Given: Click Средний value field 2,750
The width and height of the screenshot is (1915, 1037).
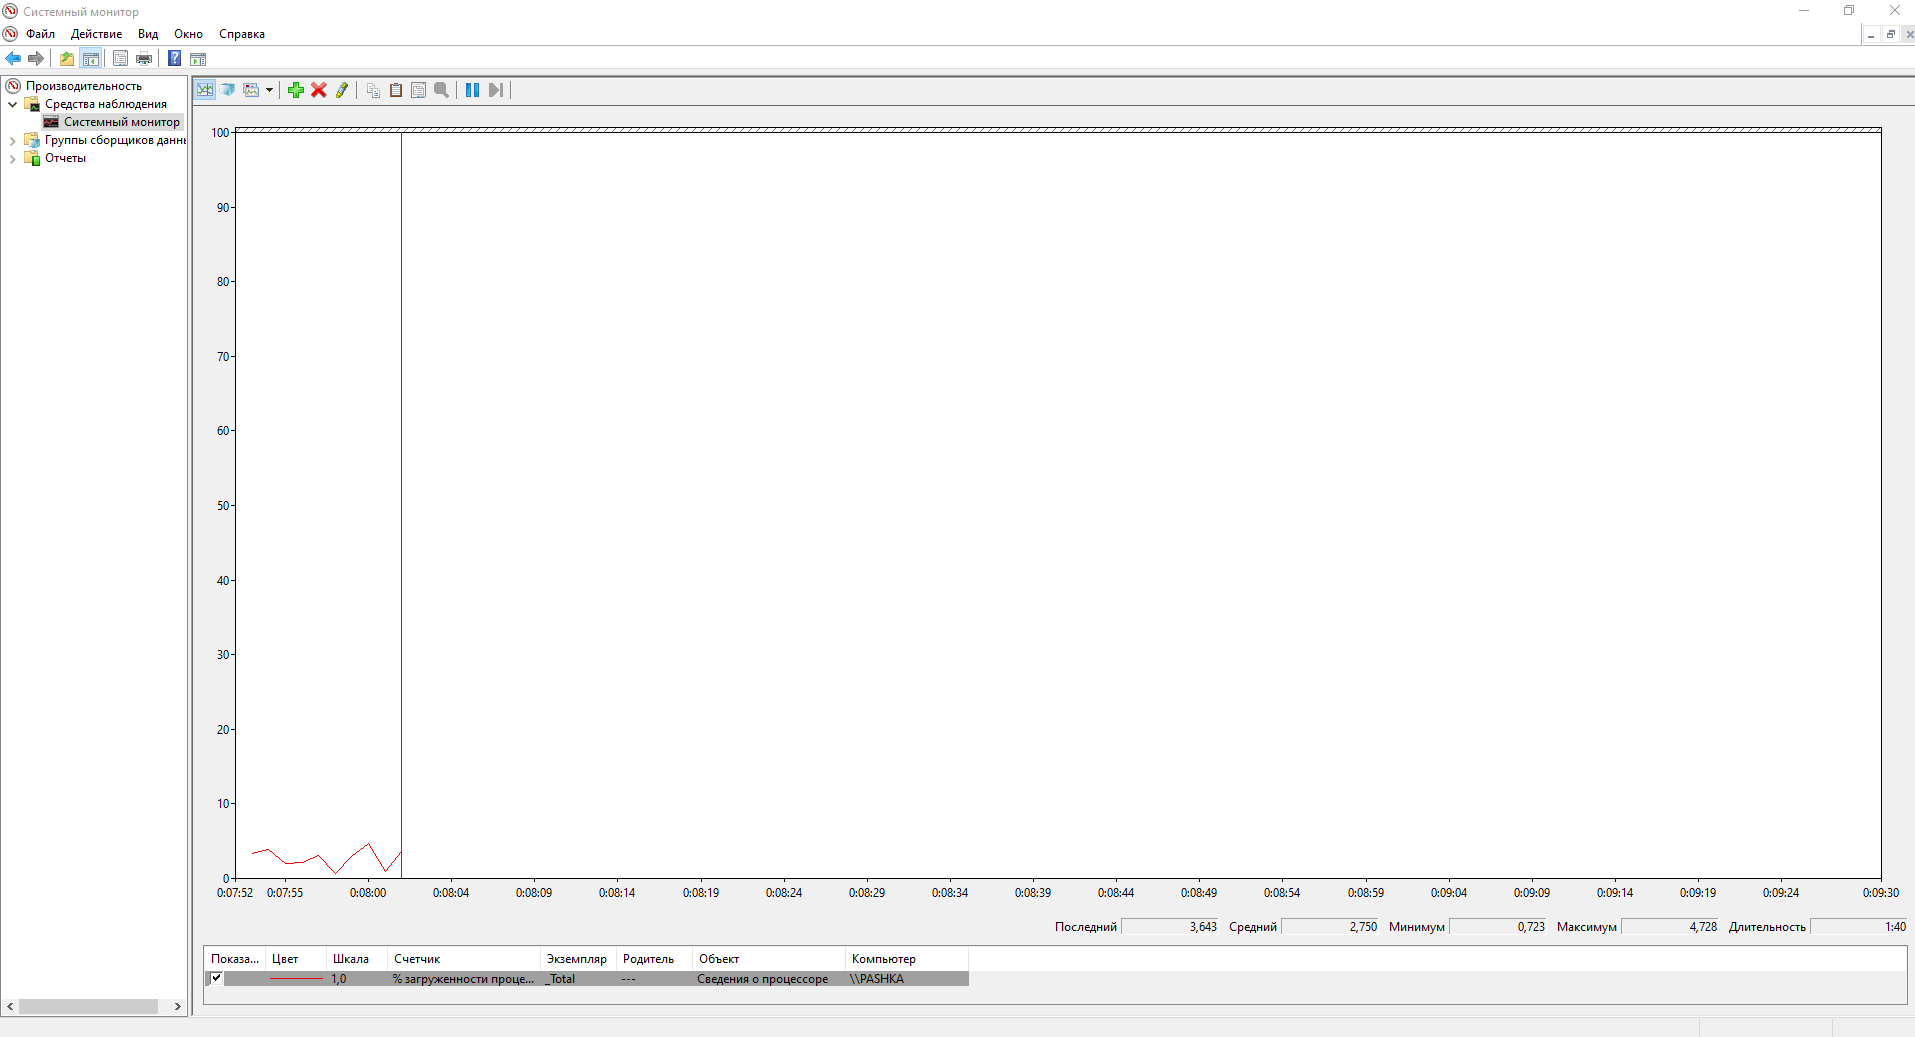Looking at the screenshot, I should click(1330, 927).
